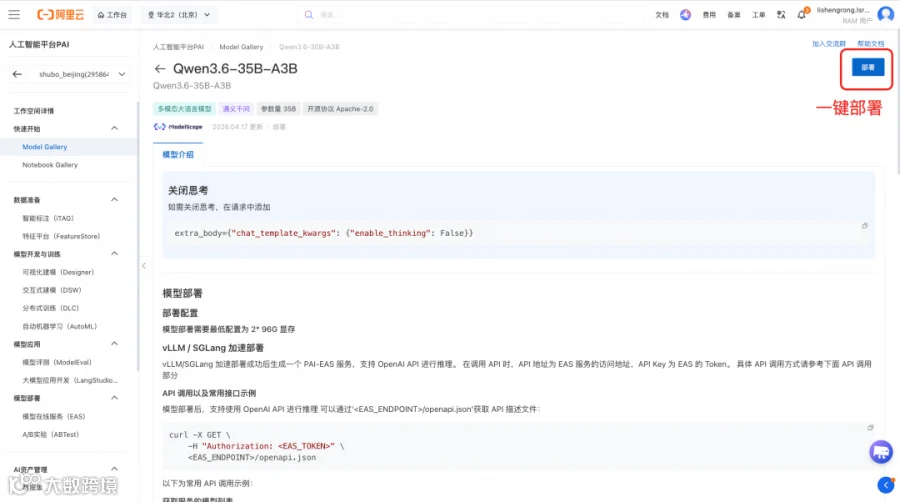Collapse the AI资产管理 sidebar section
This screenshot has height=502, width=900.
(x=114, y=469)
